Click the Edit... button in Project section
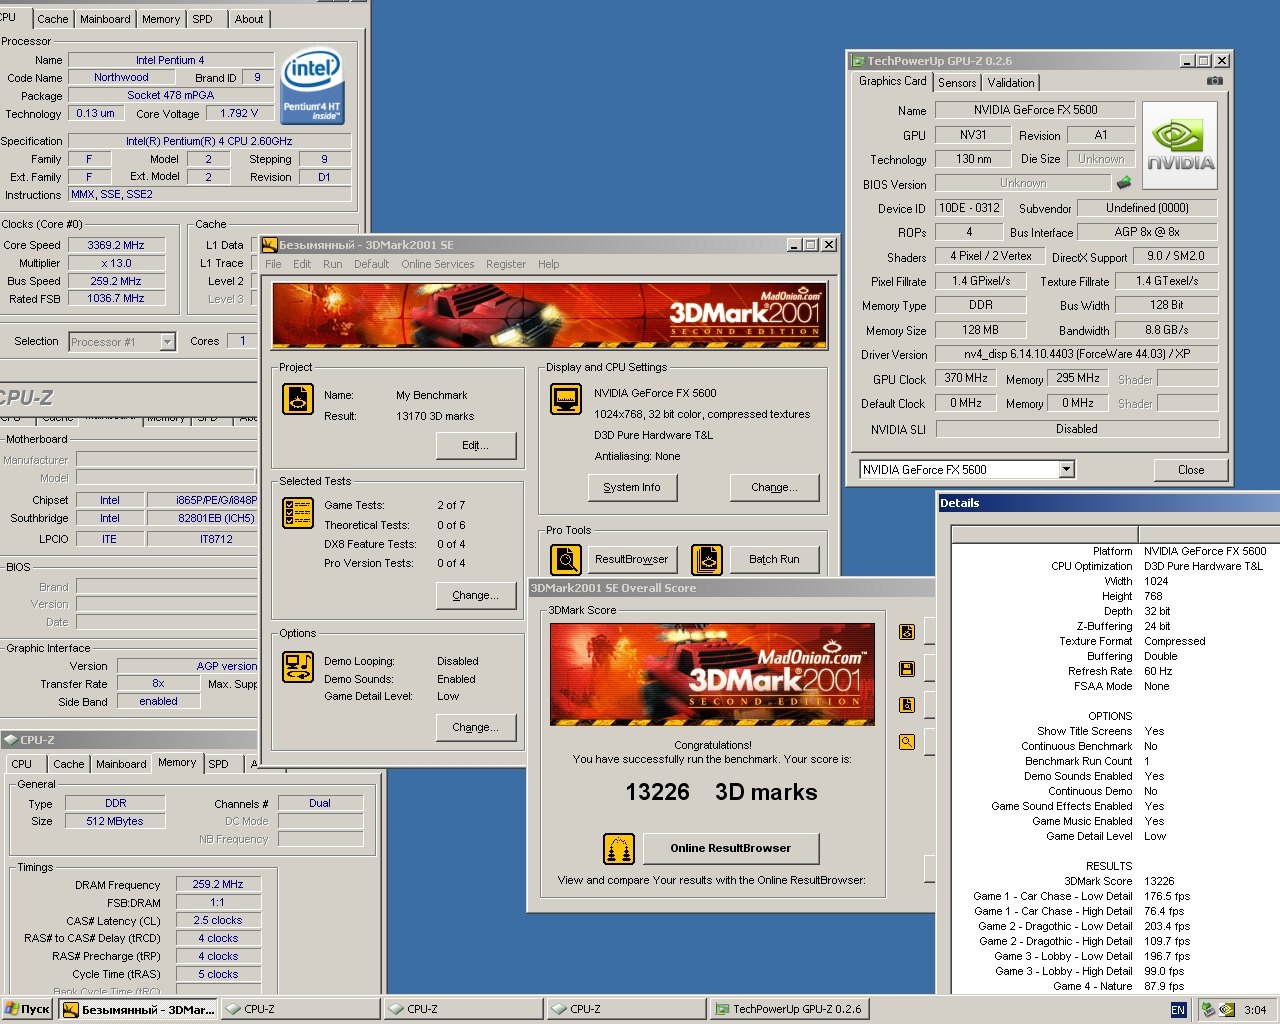Screen dimensions: 1280x1024 point(476,445)
